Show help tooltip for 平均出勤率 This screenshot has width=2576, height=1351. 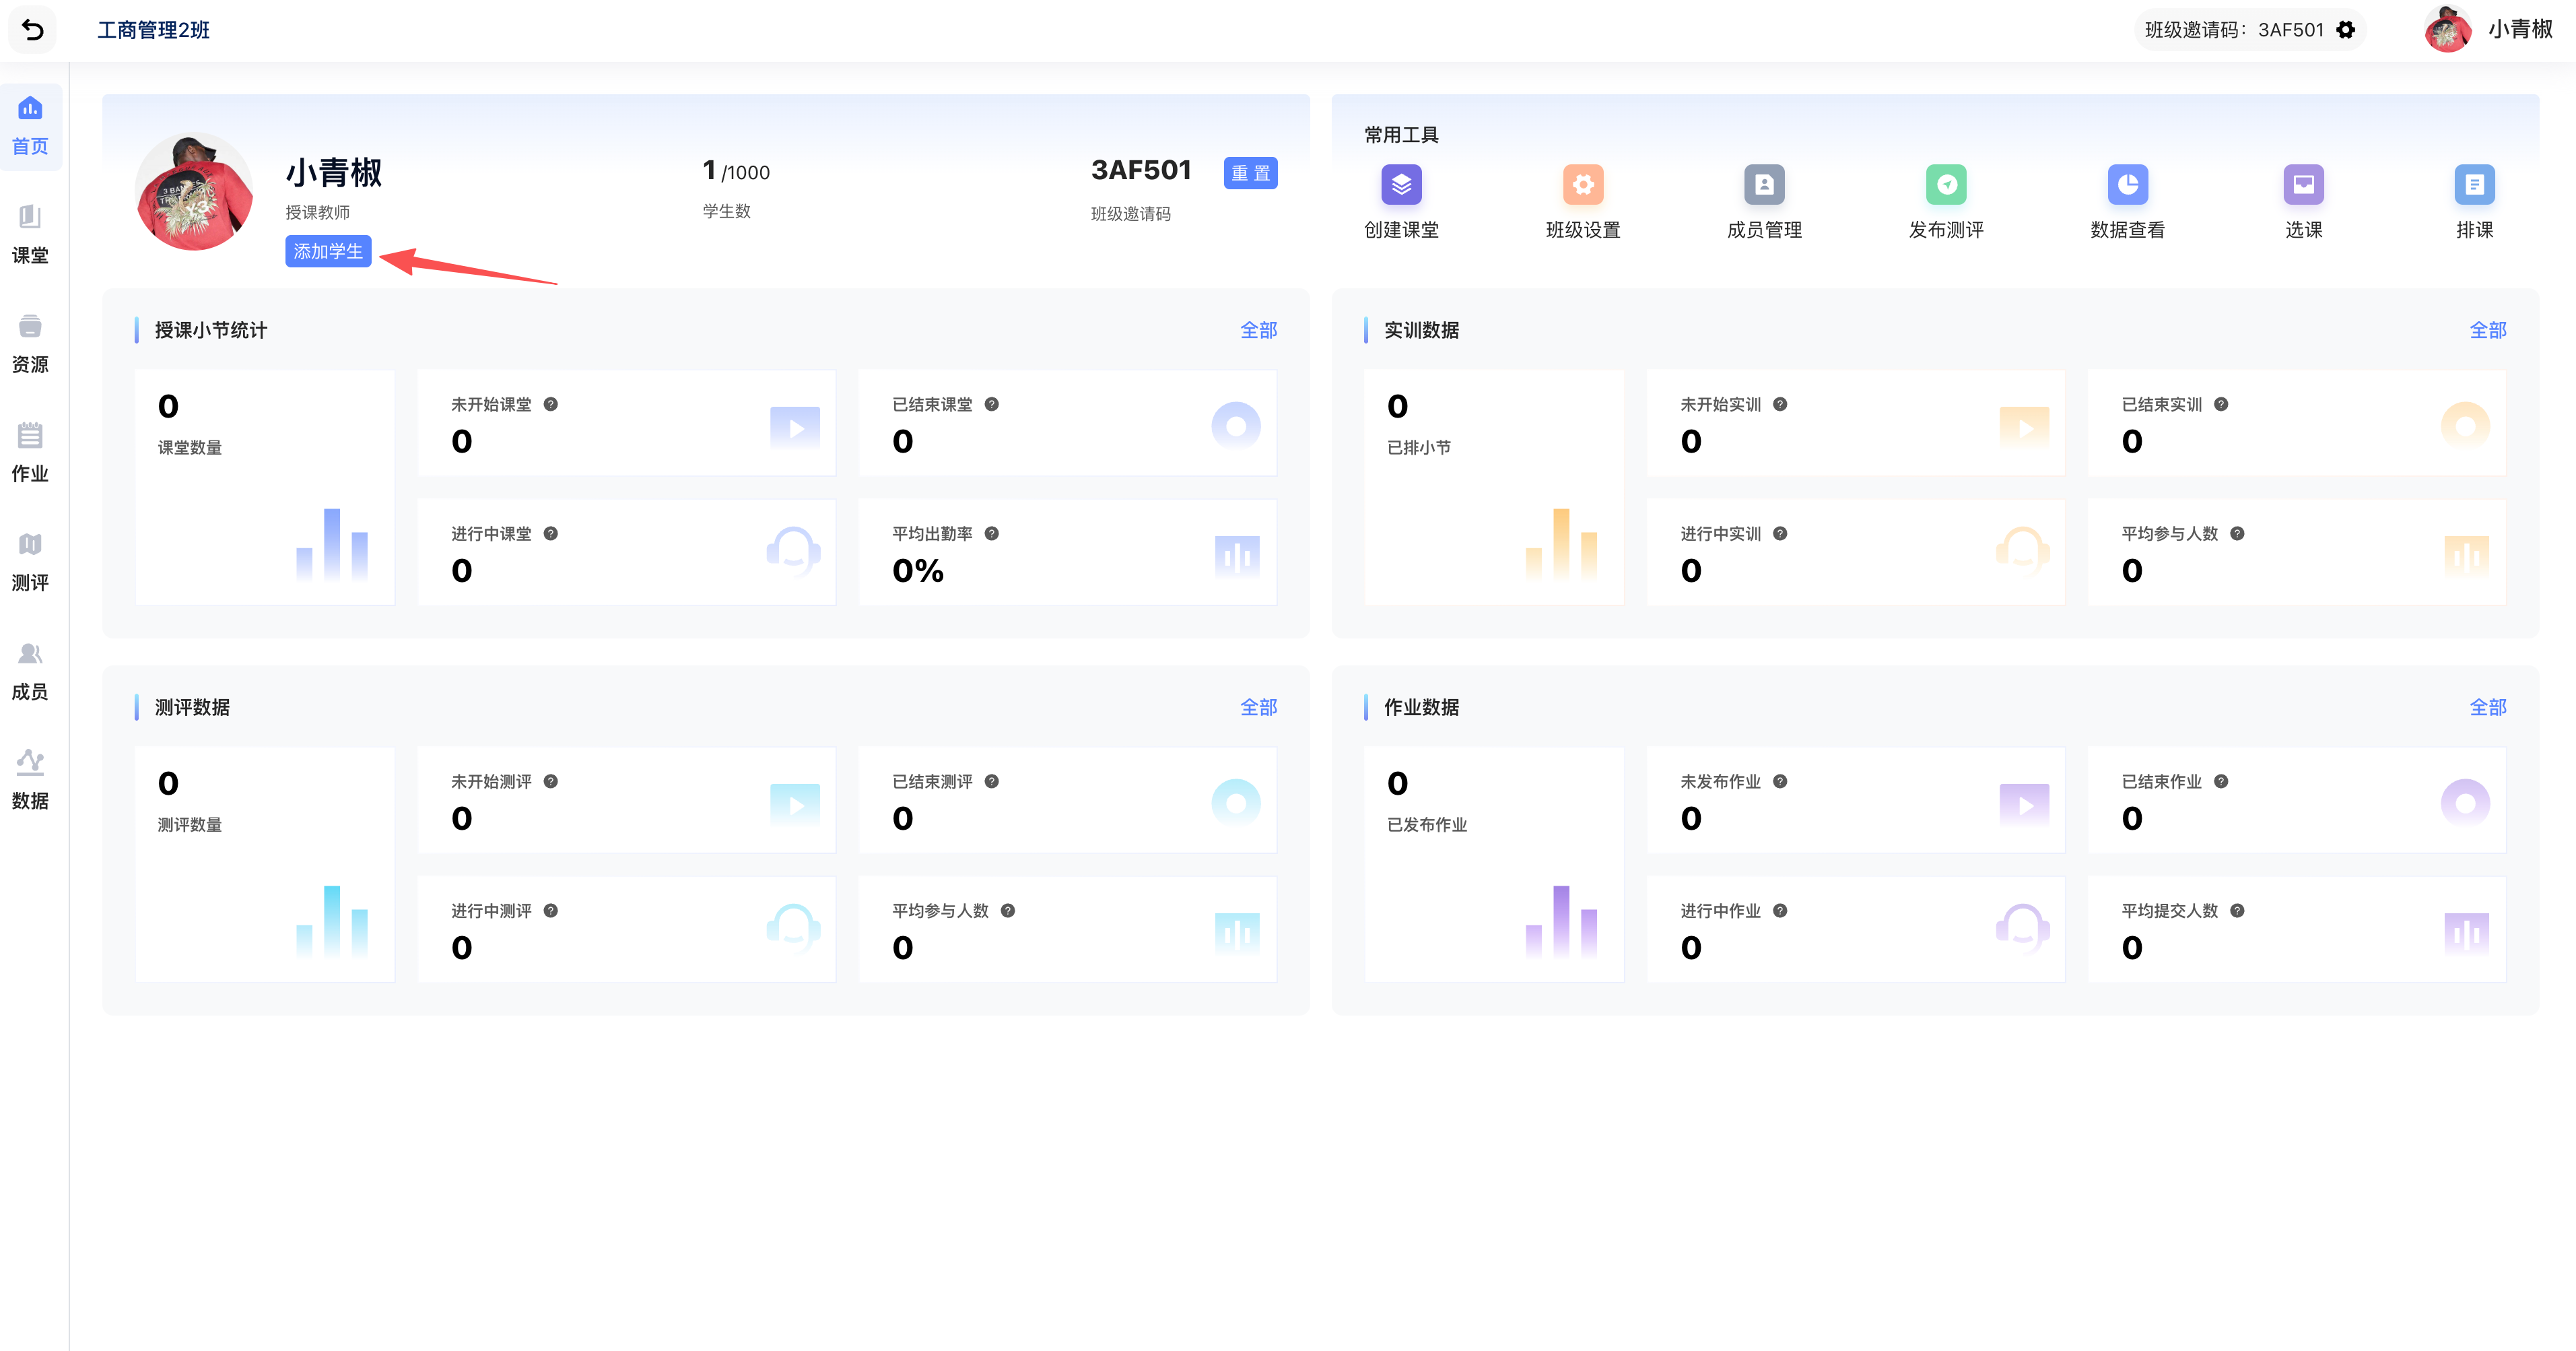[x=992, y=533]
